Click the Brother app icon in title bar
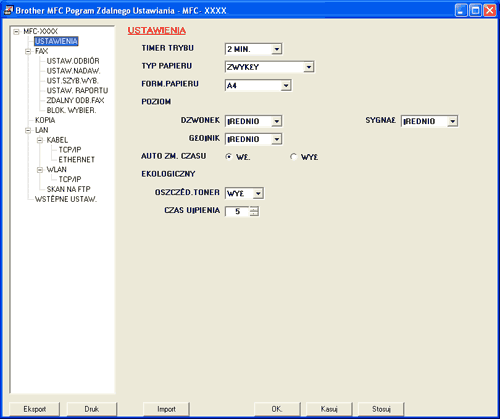 click(8, 10)
